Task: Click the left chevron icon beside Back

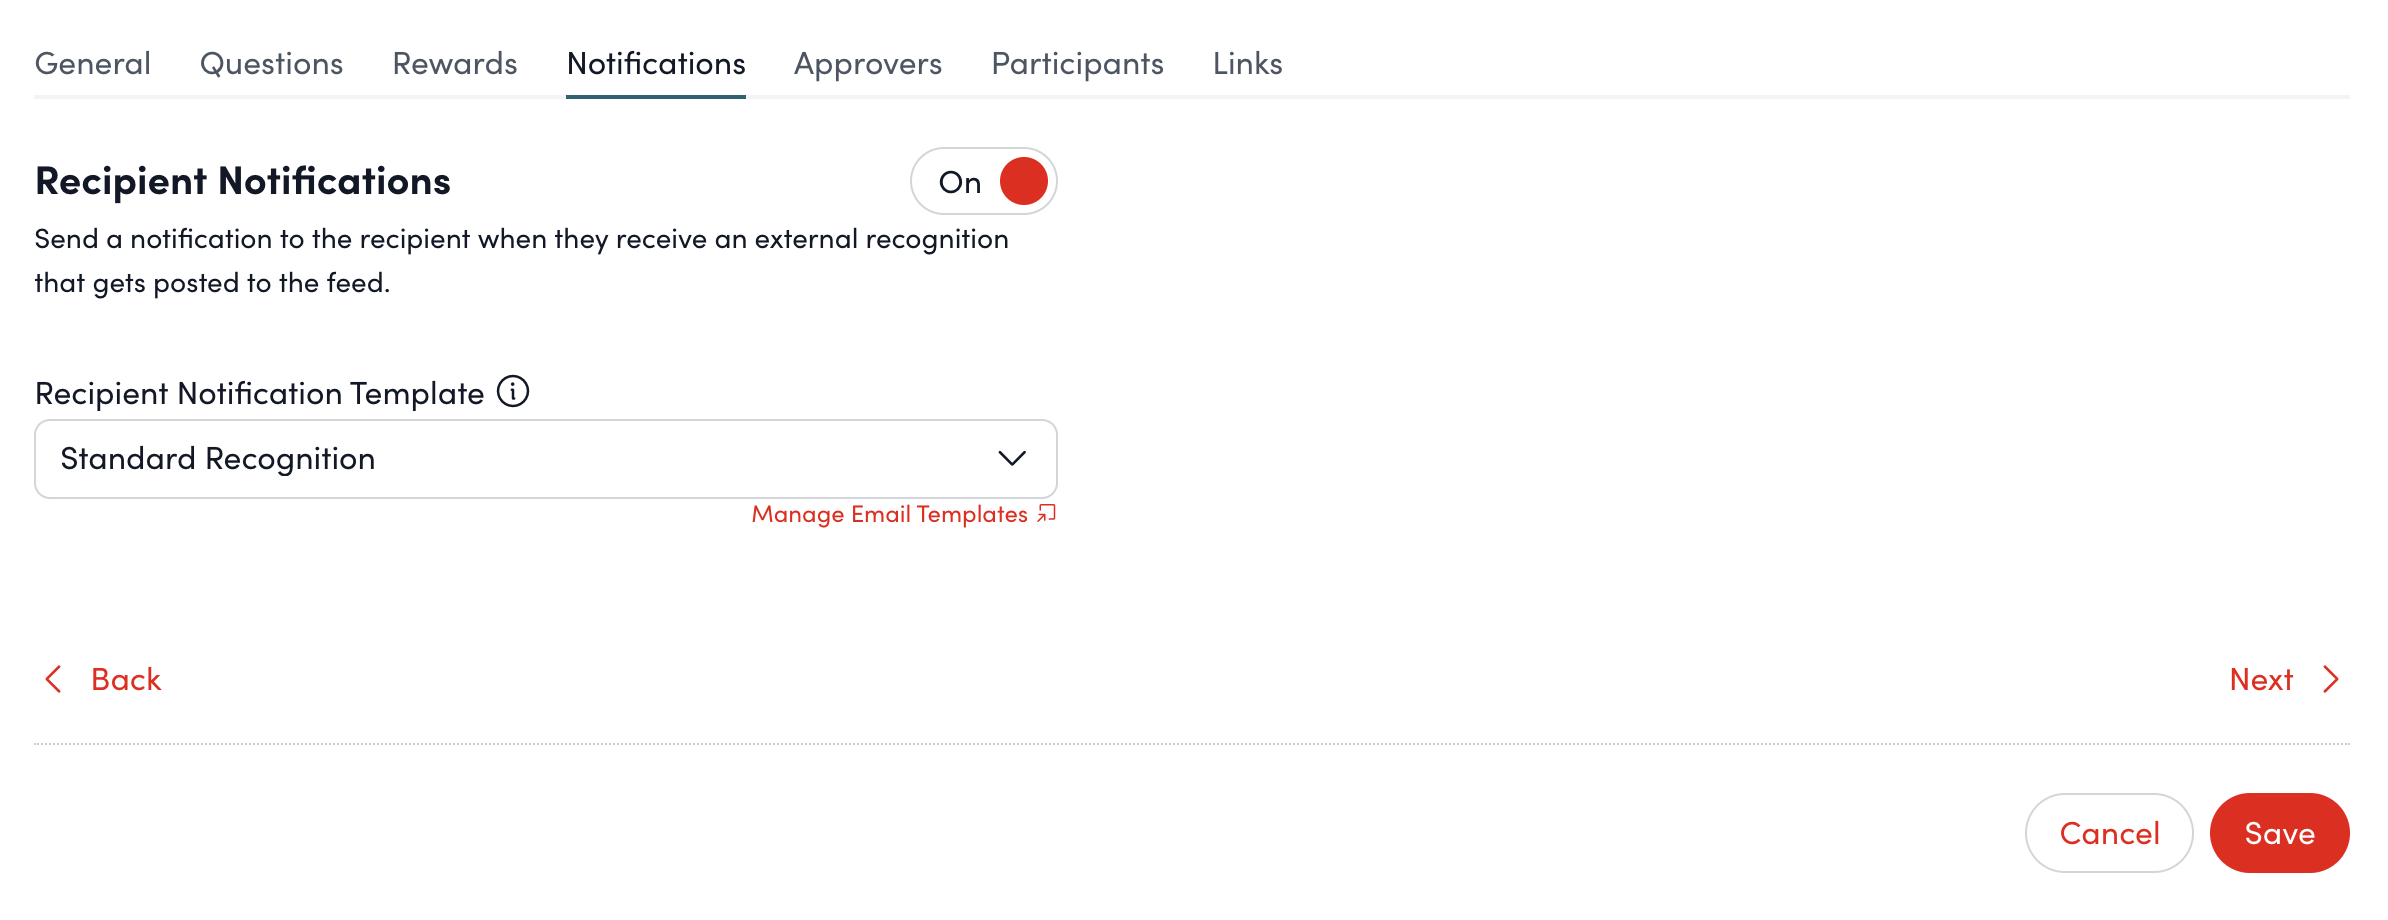Action: 52,680
